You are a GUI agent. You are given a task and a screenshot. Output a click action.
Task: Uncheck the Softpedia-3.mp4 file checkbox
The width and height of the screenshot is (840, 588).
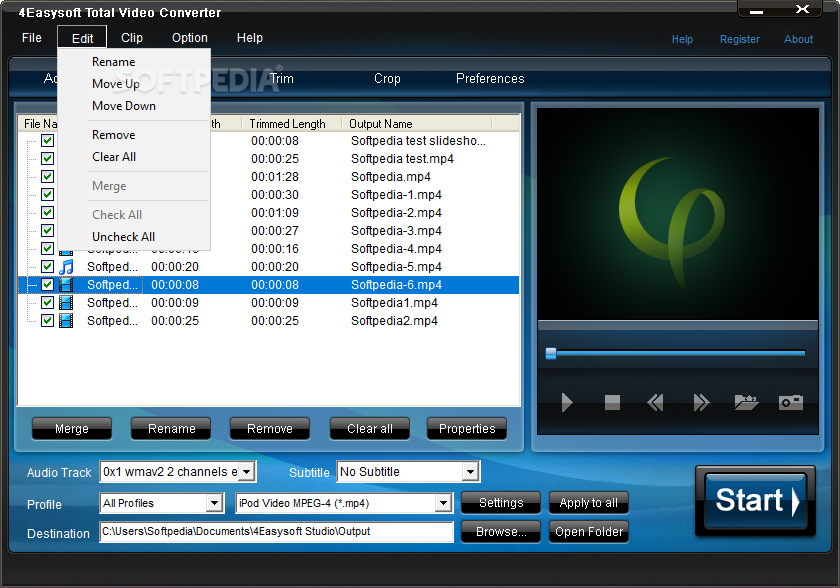tap(48, 231)
